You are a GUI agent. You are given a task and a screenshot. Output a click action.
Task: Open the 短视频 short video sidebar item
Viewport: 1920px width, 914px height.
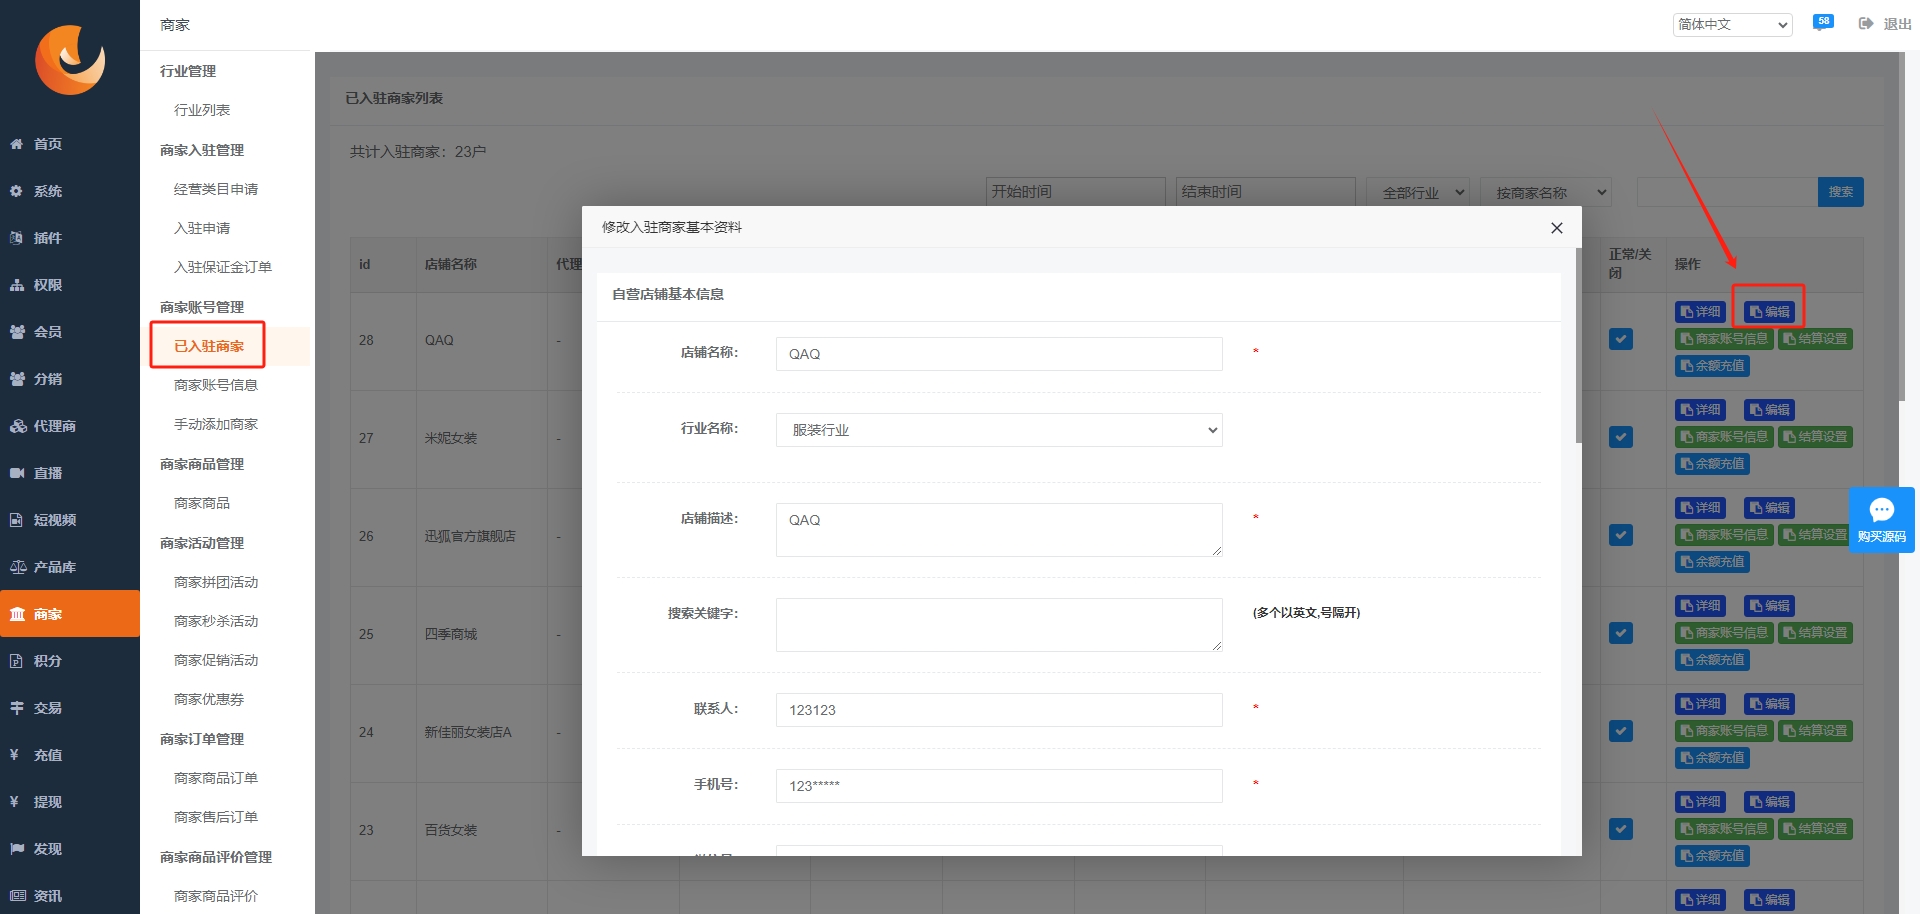pos(70,520)
